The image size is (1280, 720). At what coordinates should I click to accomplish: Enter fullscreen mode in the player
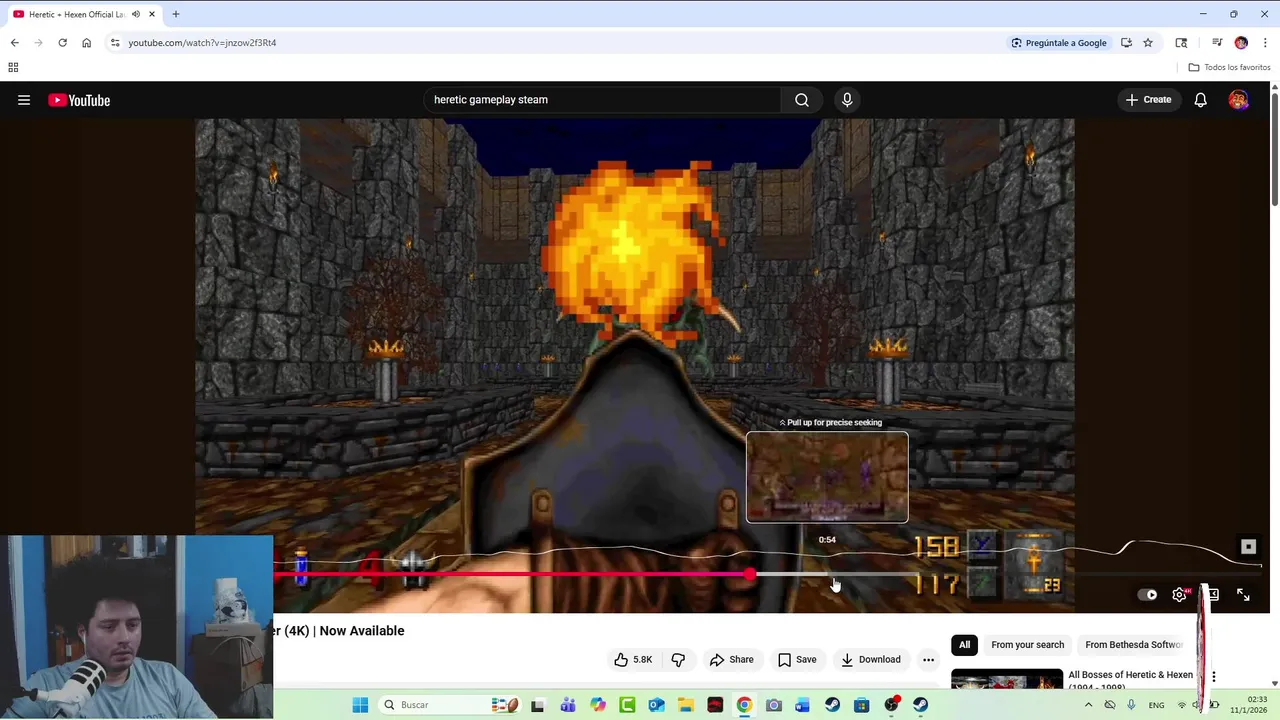pyautogui.click(x=1243, y=595)
